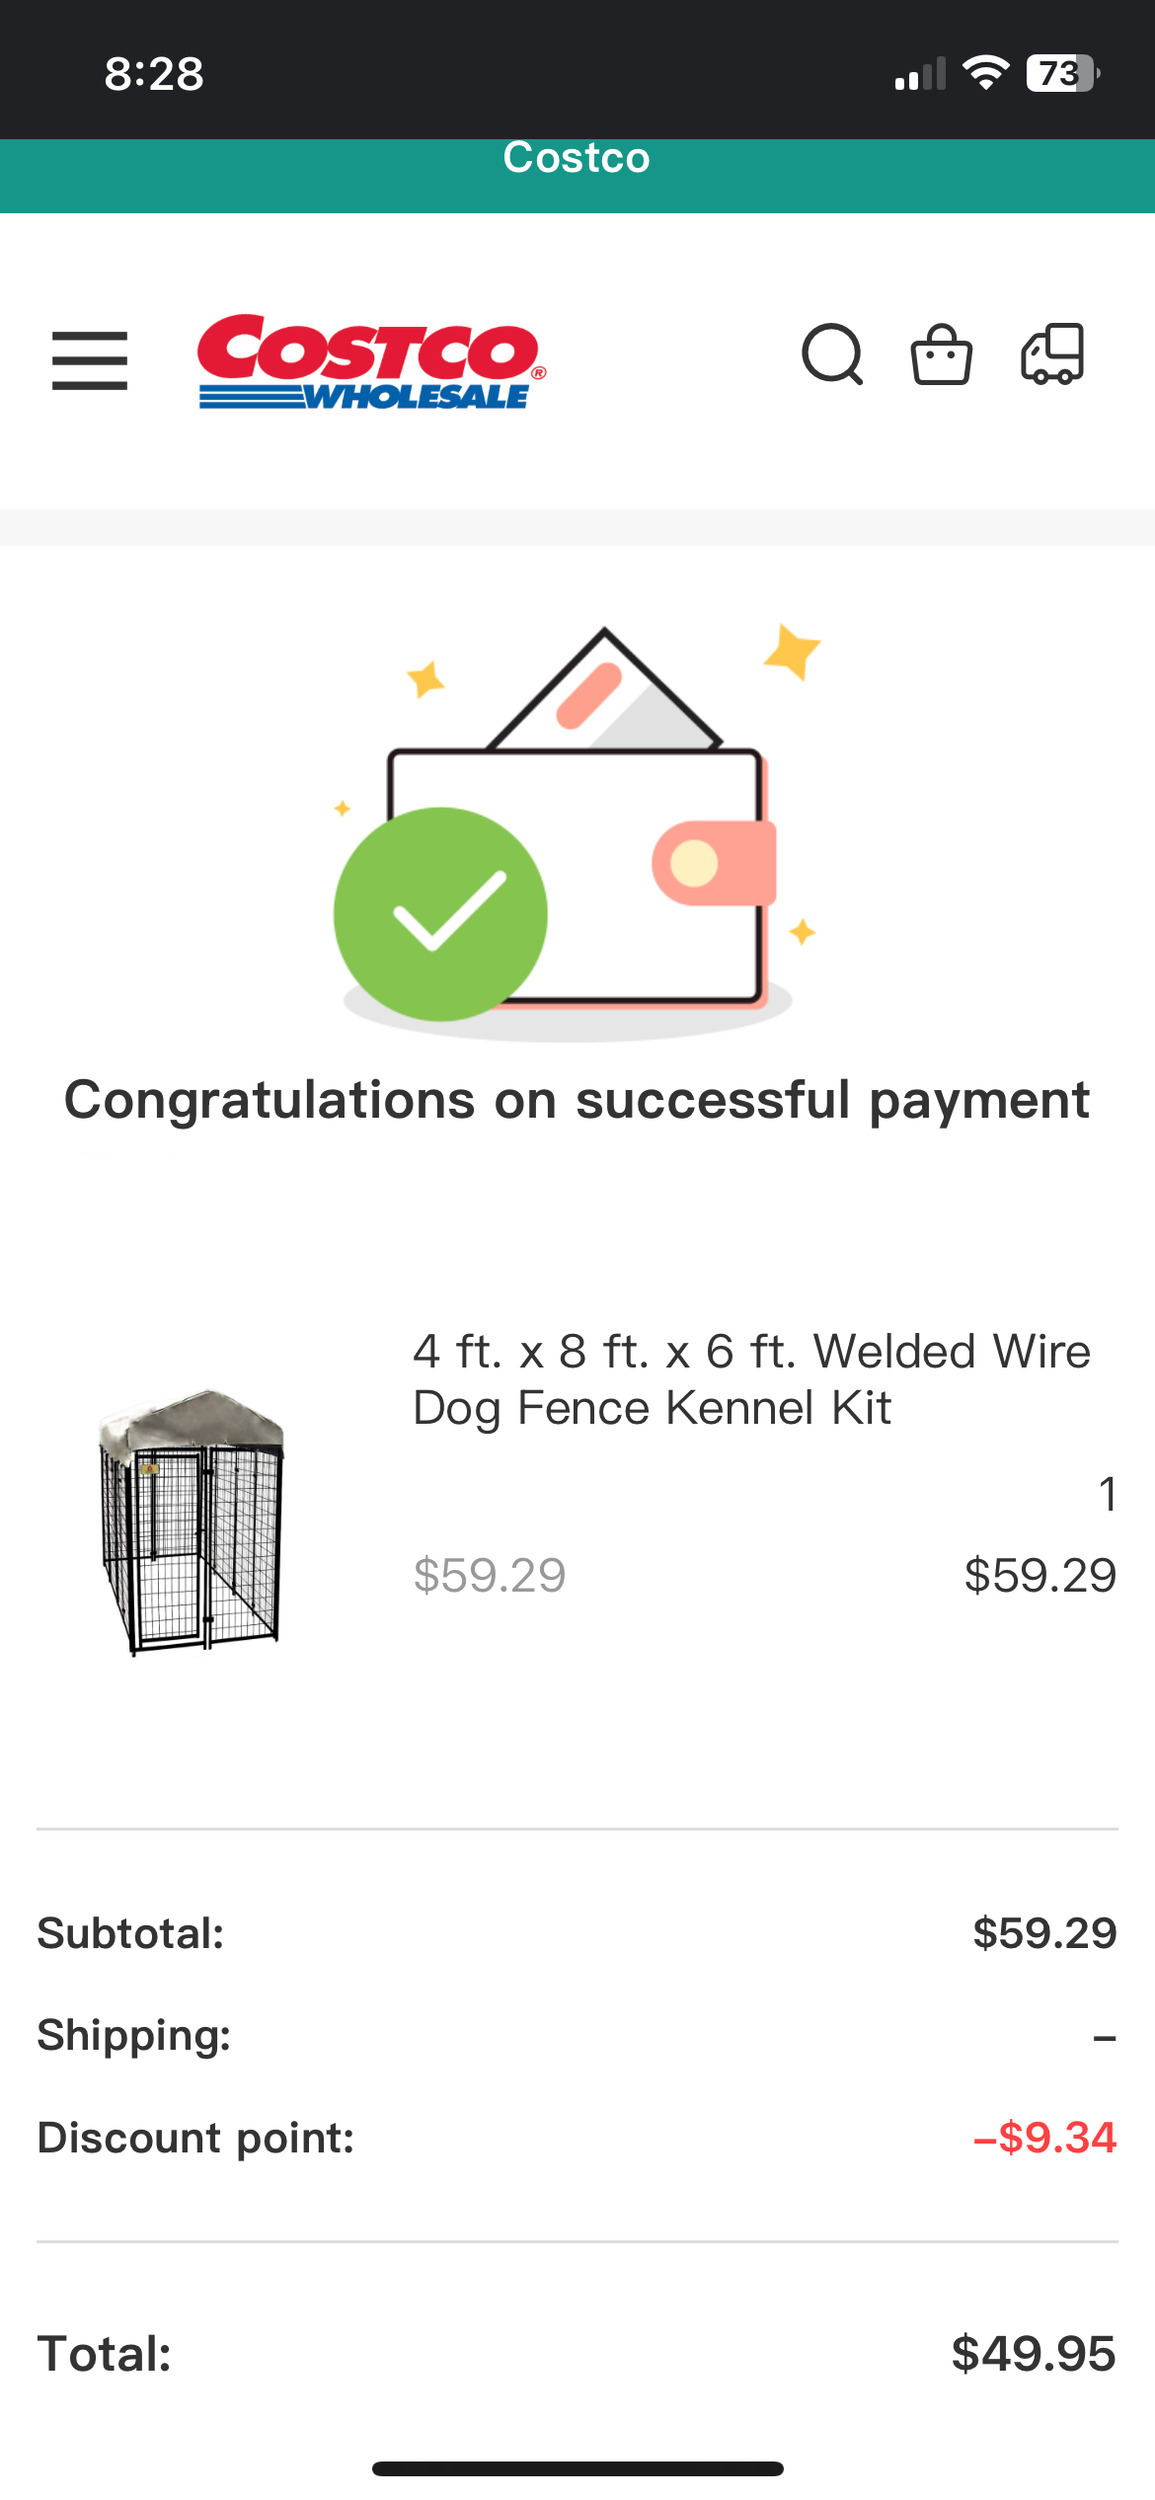Tap the red discount point amount -$9.34
Image resolution: width=1155 pixels, height=2500 pixels.
click(1044, 2138)
